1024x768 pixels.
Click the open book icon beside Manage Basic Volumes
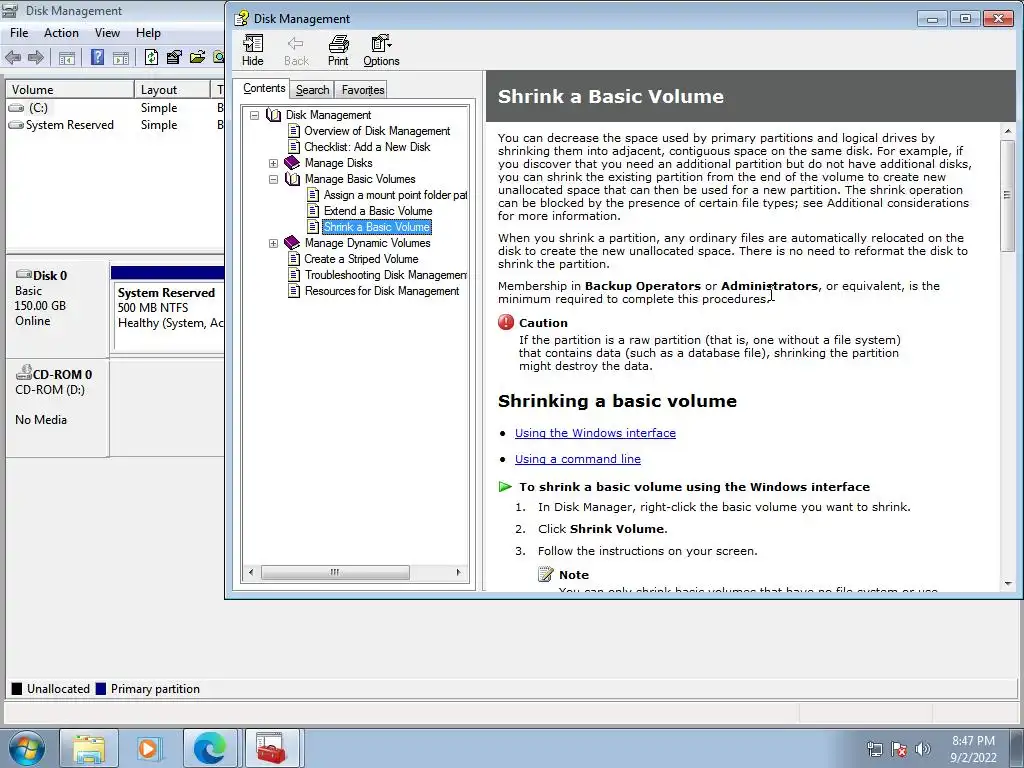click(292, 179)
